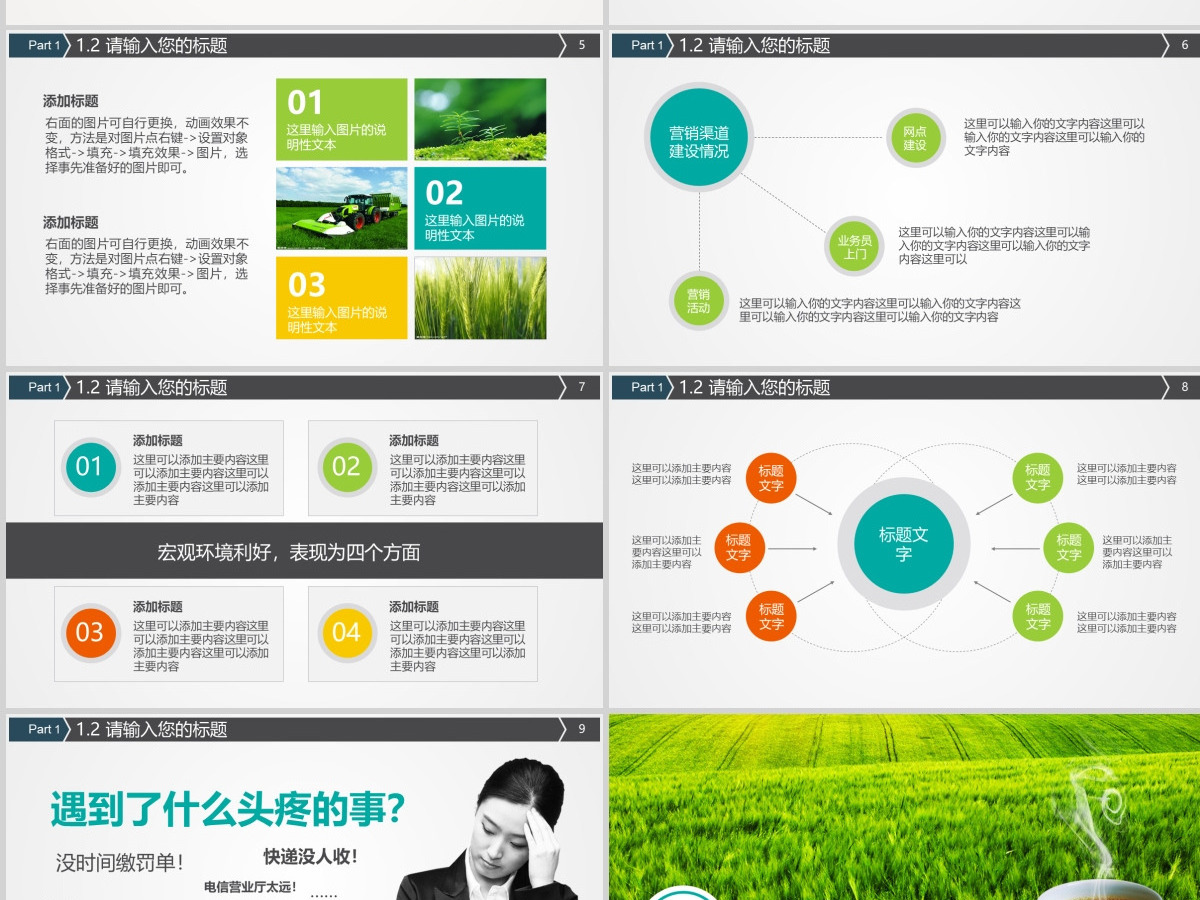
Task: Click the green 01 tile on slide 5
Action: [x=342, y=119]
